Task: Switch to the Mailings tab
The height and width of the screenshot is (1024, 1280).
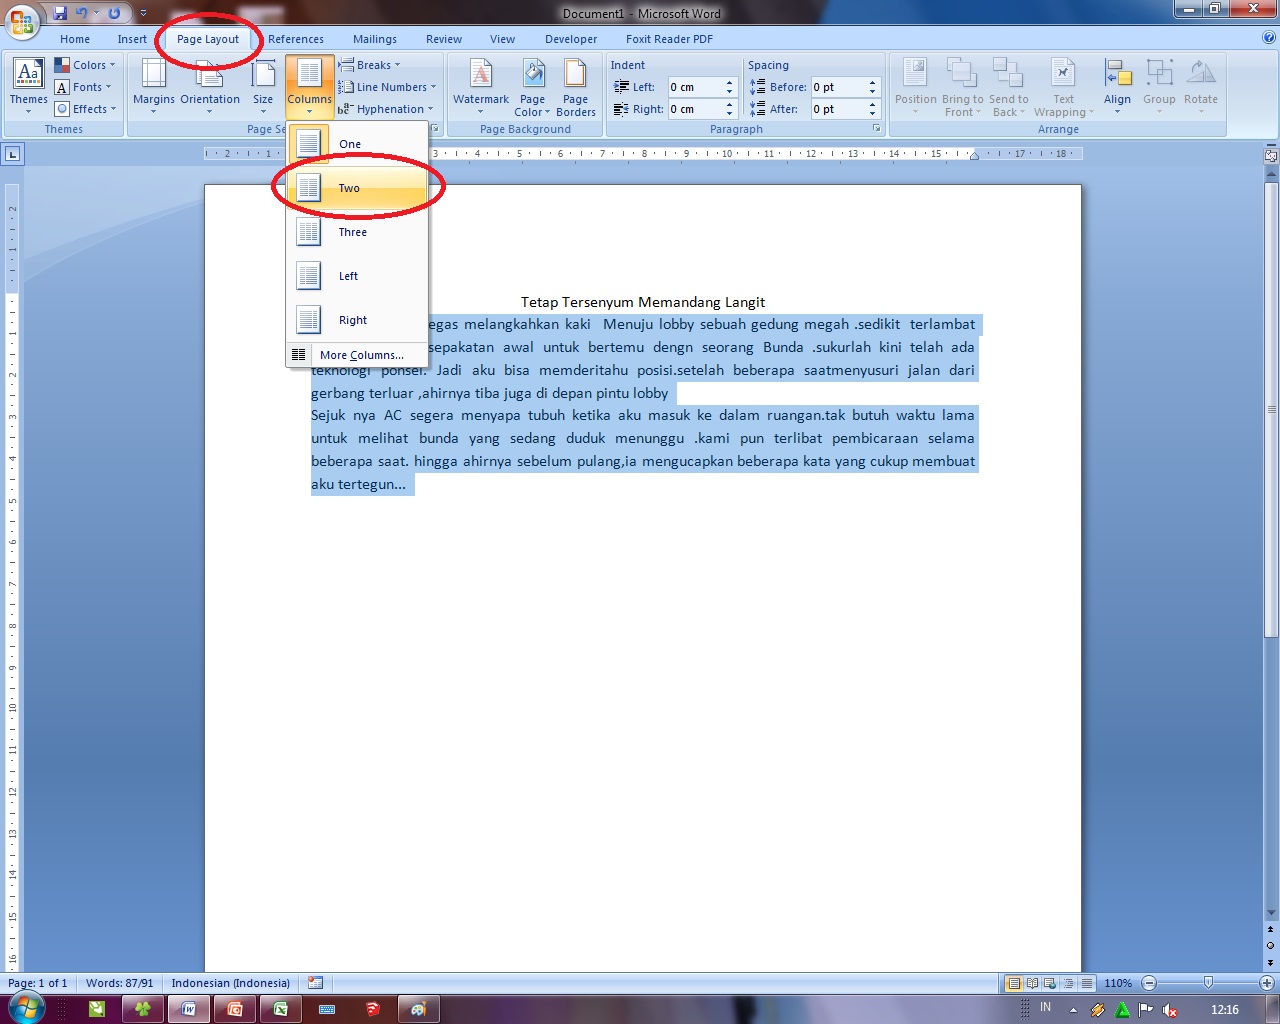Action: [374, 39]
